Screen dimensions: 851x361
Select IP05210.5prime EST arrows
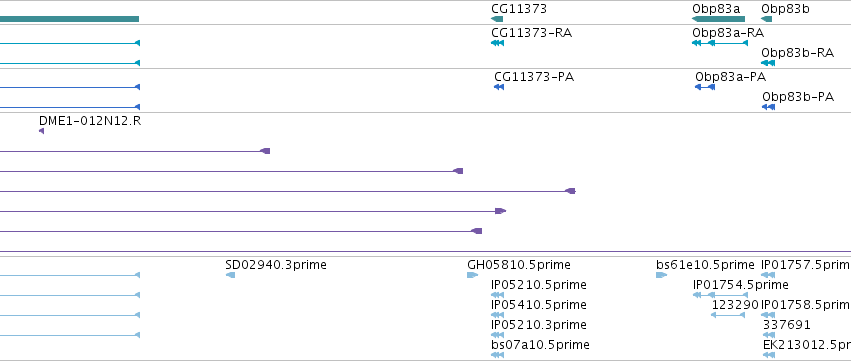coord(497,295)
